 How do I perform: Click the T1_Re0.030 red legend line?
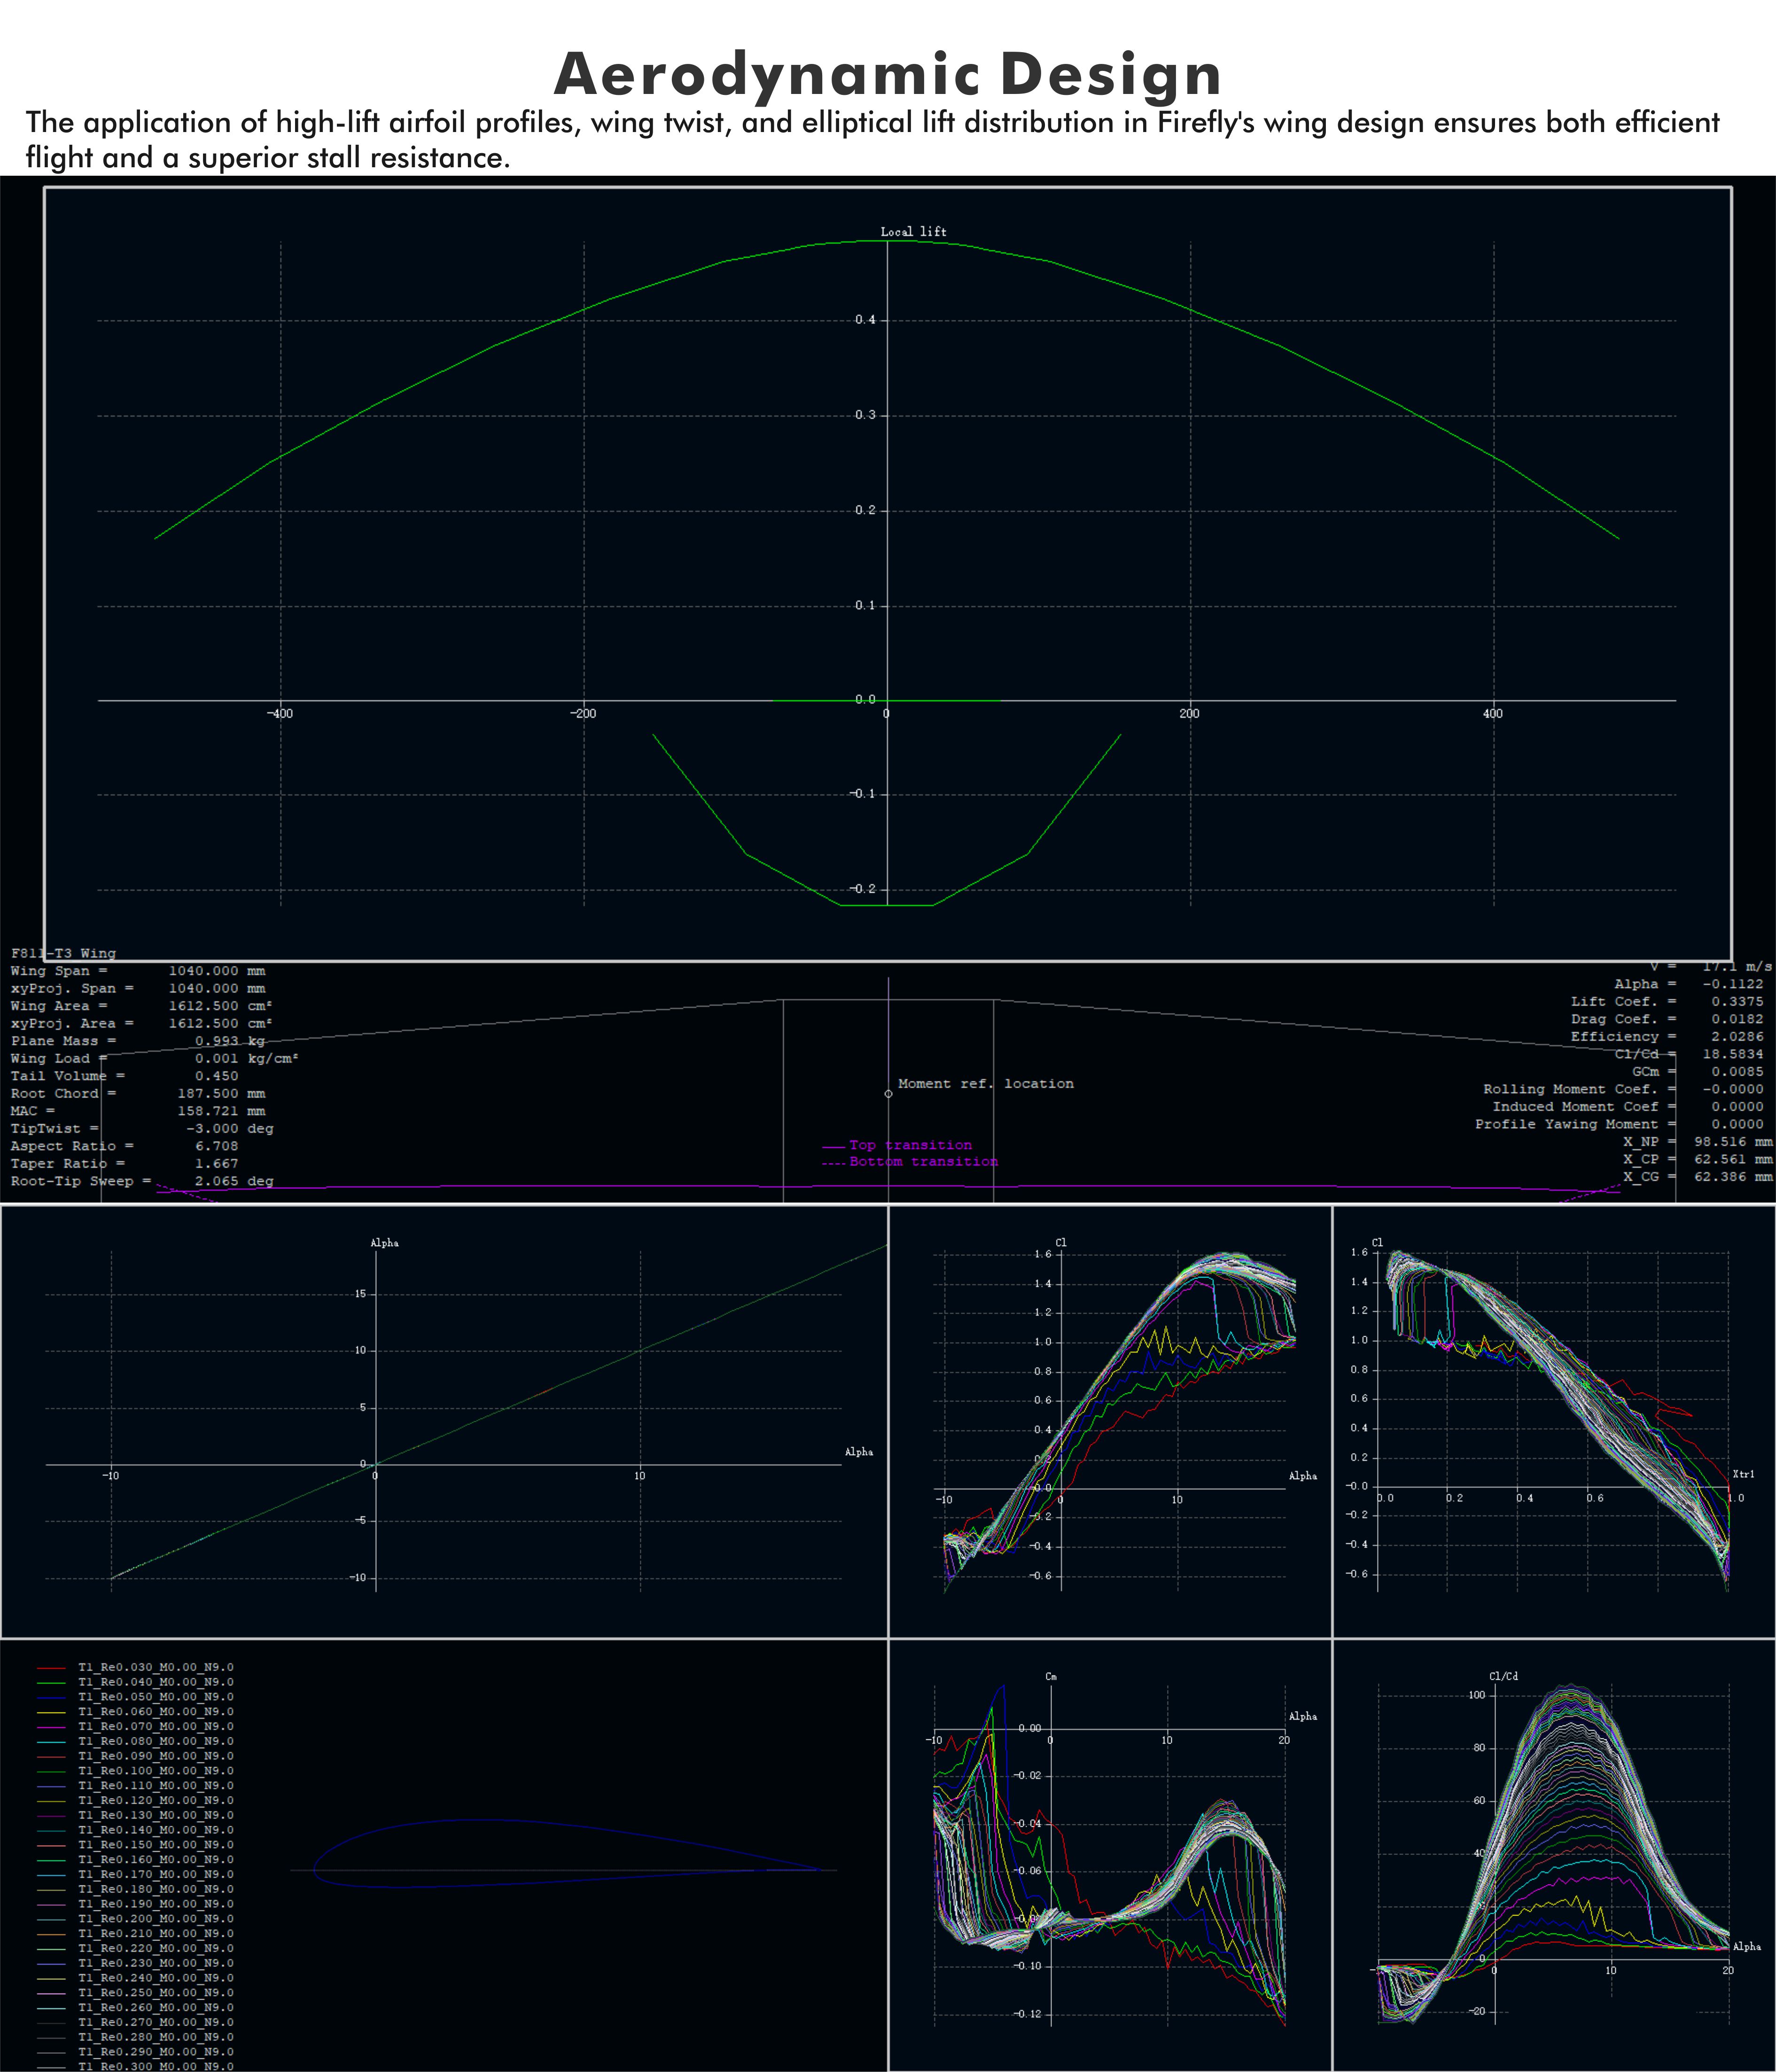52,1668
